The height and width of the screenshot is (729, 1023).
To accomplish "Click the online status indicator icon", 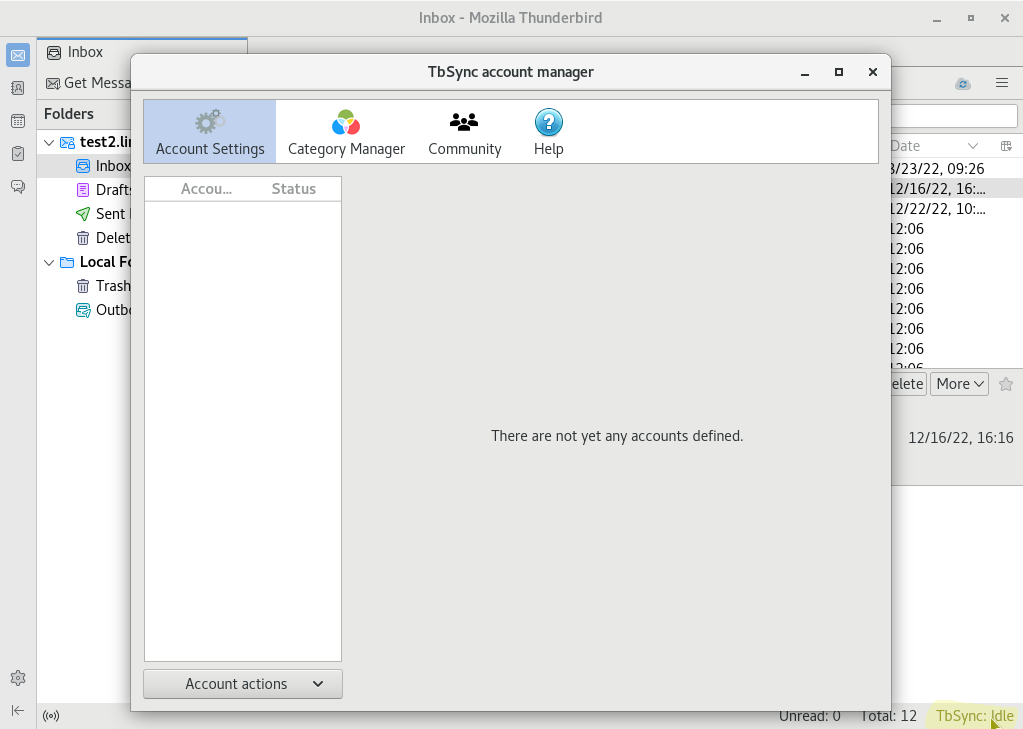I will click(x=51, y=716).
